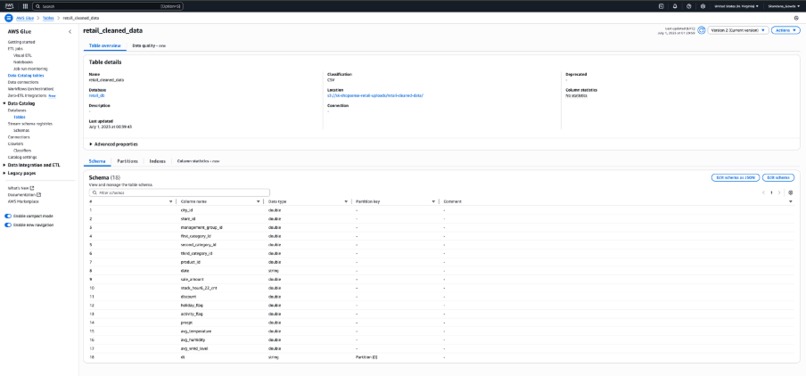Image resolution: width=806 pixels, height=376 pixels.
Task: Open the notifications bell icon
Action: click(675, 6)
